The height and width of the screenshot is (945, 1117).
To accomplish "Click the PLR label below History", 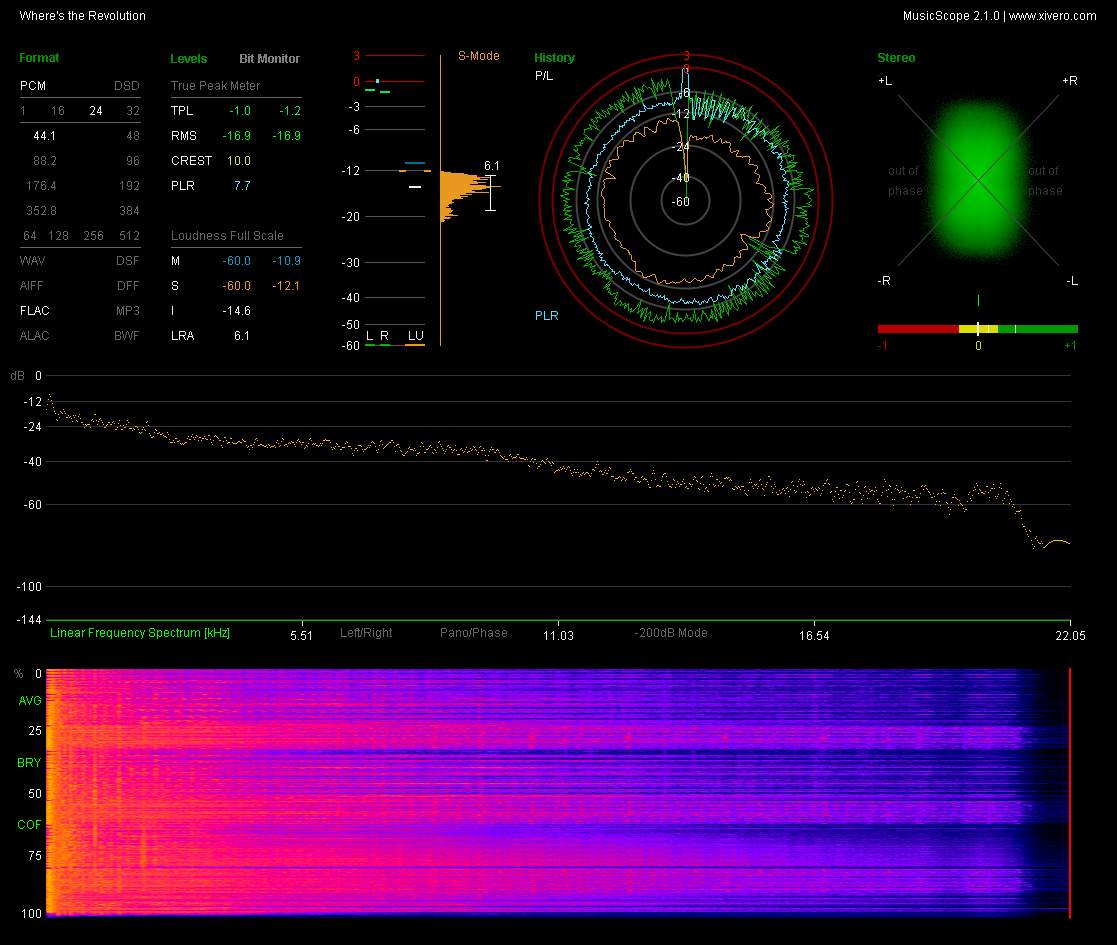I will [546, 316].
